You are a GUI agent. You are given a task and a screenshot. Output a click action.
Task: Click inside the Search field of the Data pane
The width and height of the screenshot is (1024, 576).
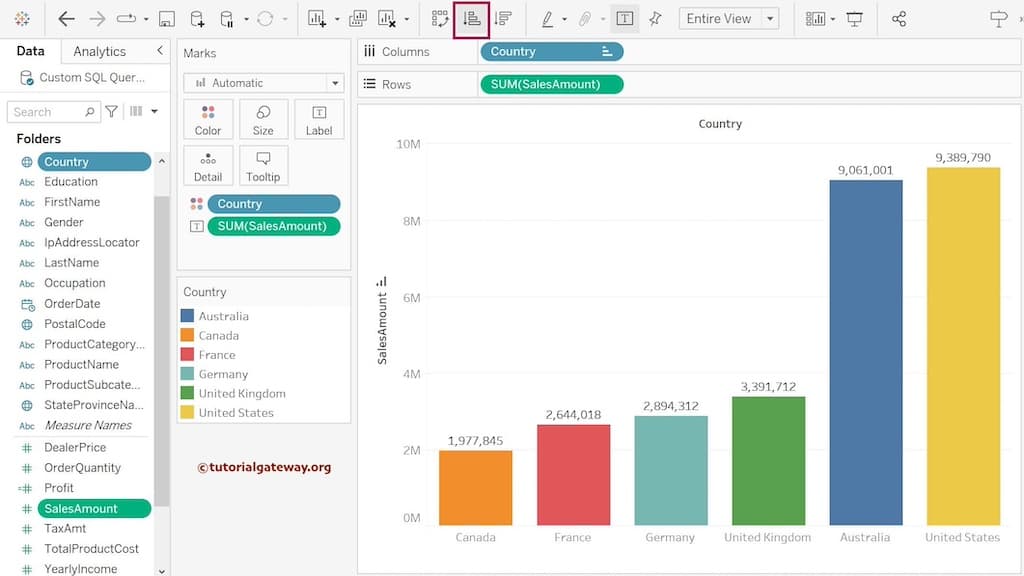click(52, 111)
